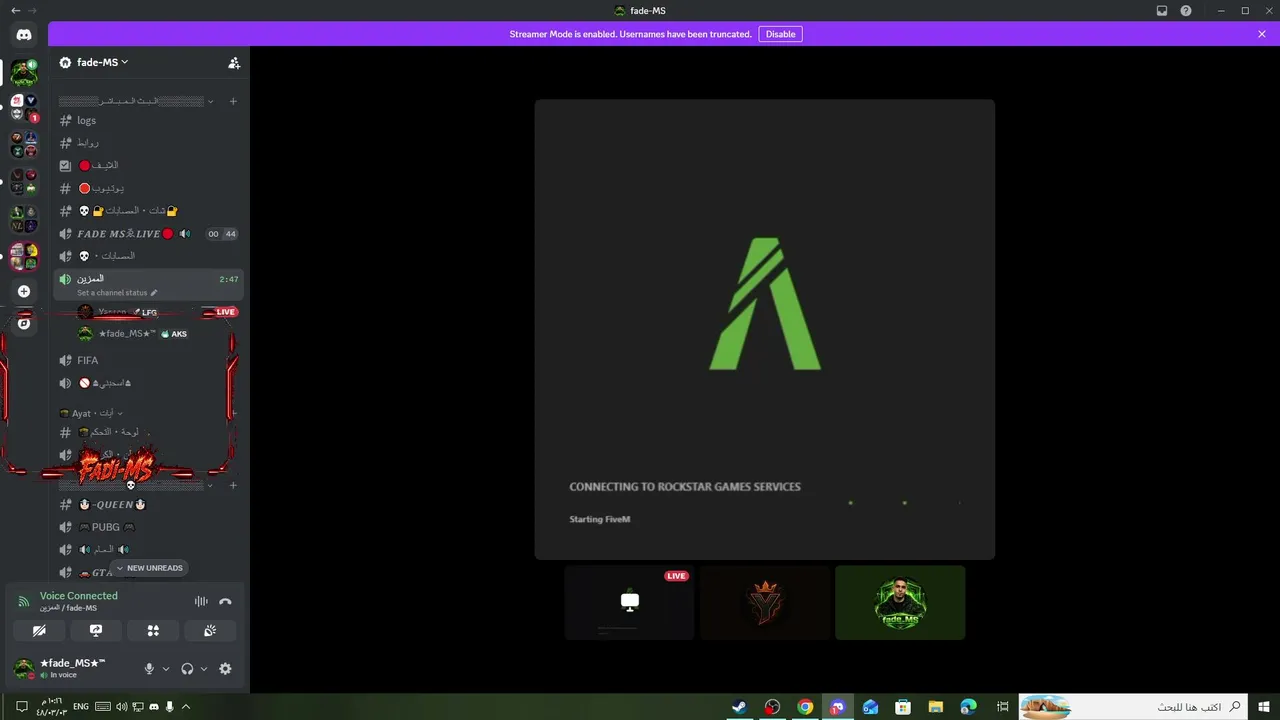Create channel in the skull category
The width and height of the screenshot is (1280, 720).
pos(233,485)
